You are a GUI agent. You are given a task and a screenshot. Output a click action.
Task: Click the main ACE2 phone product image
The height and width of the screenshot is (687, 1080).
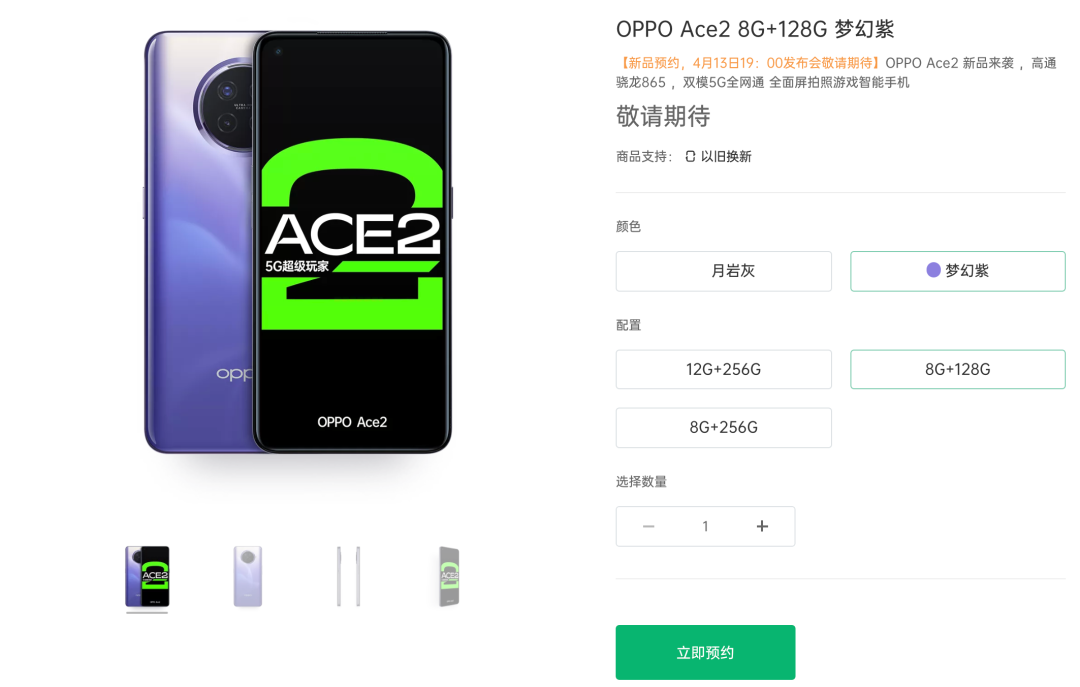[298, 243]
